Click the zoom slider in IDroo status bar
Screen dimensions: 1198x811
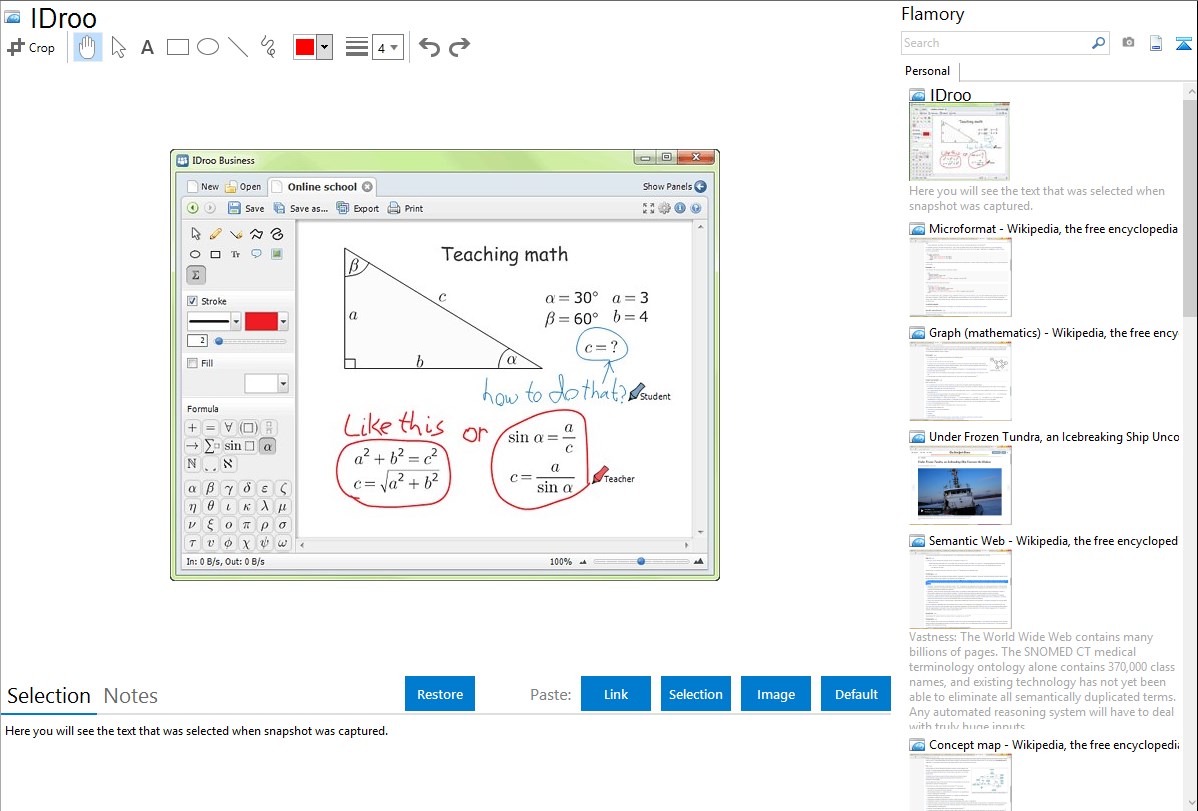pyautogui.click(x=641, y=561)
